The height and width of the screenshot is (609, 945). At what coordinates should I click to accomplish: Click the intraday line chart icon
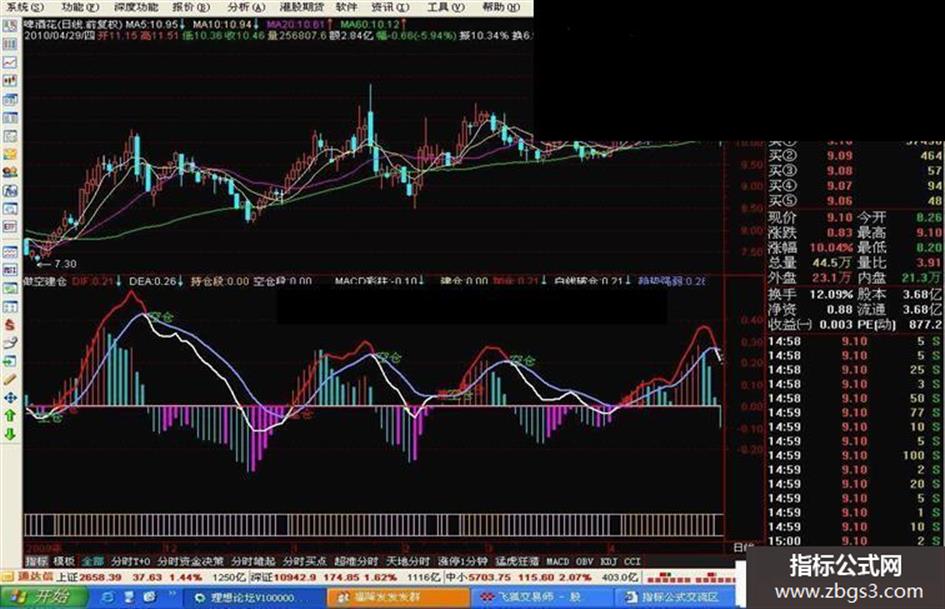tap(10, 62)
